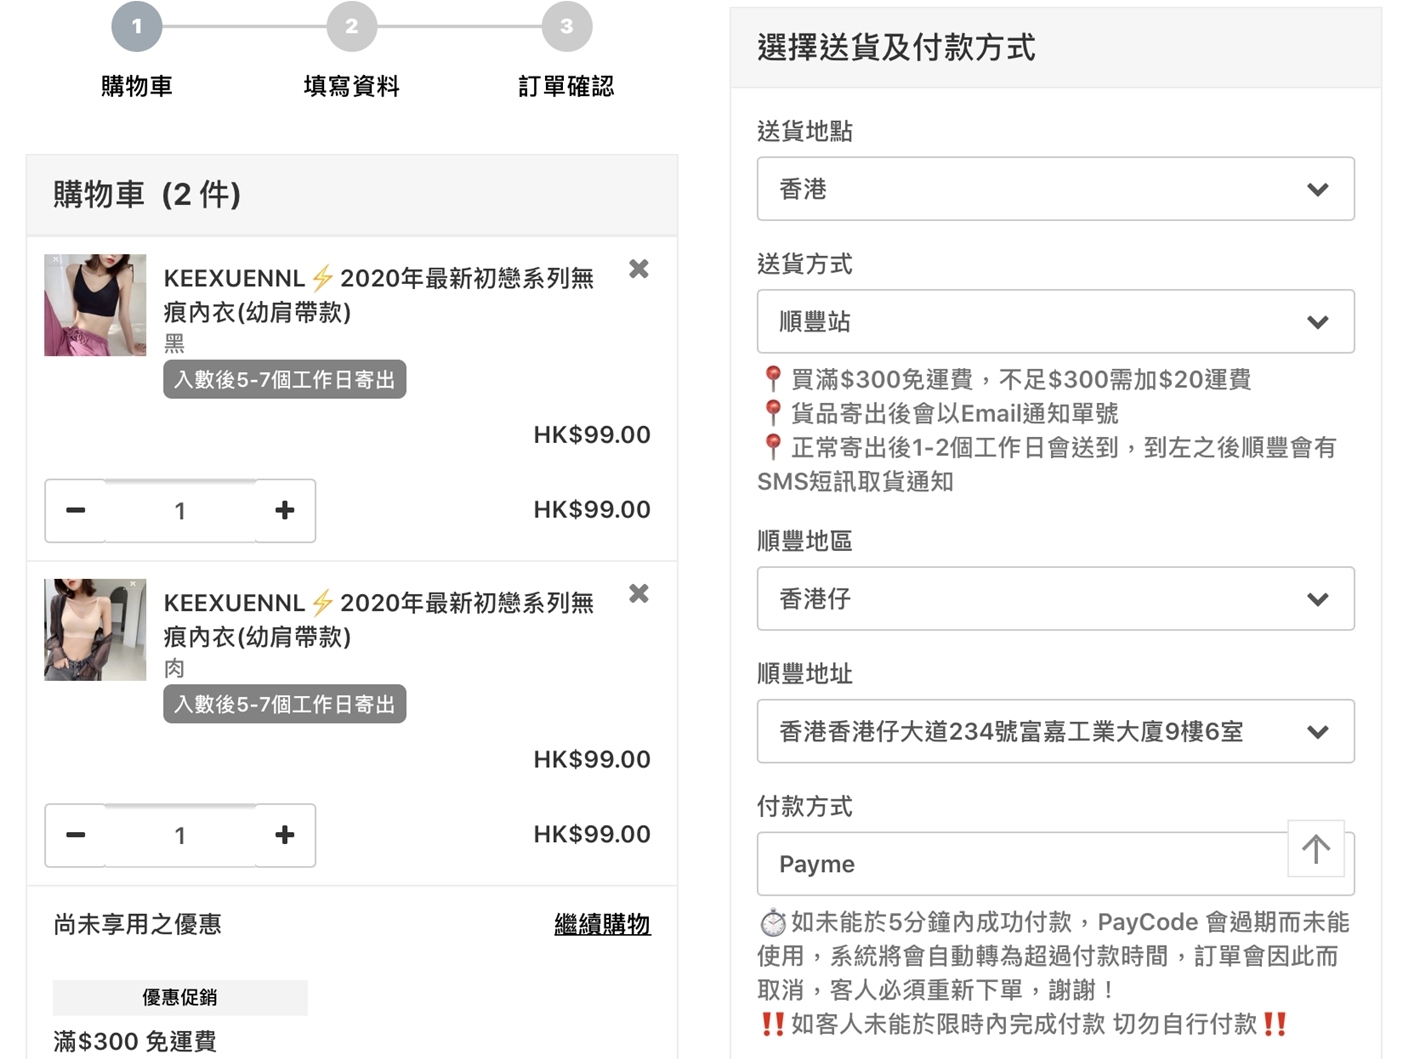Open the 肉 color bra product thumbnail
This screenshot has width=1408, height=1059.
[95, 630]
